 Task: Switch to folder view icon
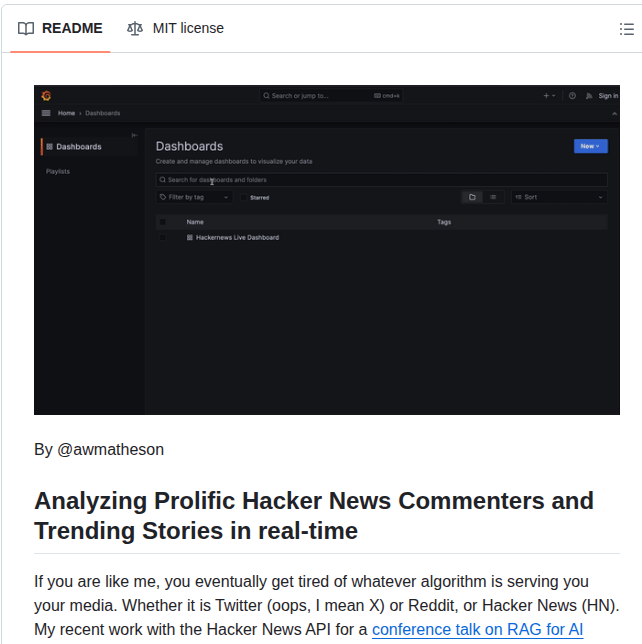coord(472,197)
